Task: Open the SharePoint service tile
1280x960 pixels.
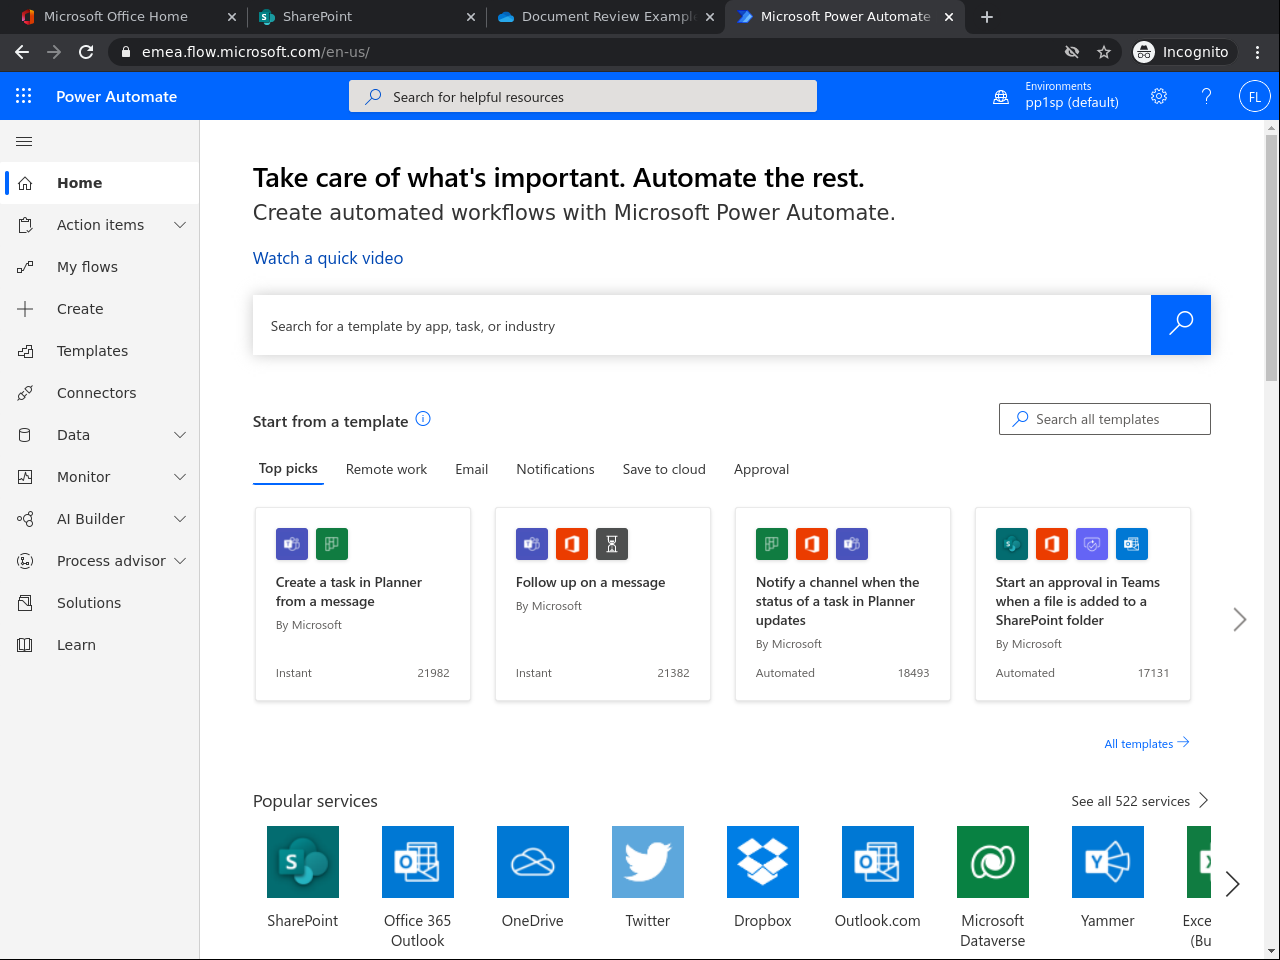Action: click(302, 862)
